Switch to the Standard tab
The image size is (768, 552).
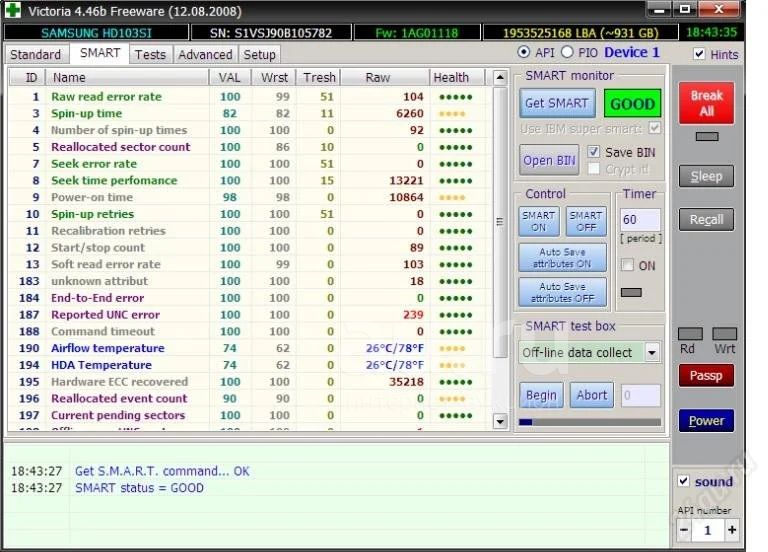[x=36, y=54]
